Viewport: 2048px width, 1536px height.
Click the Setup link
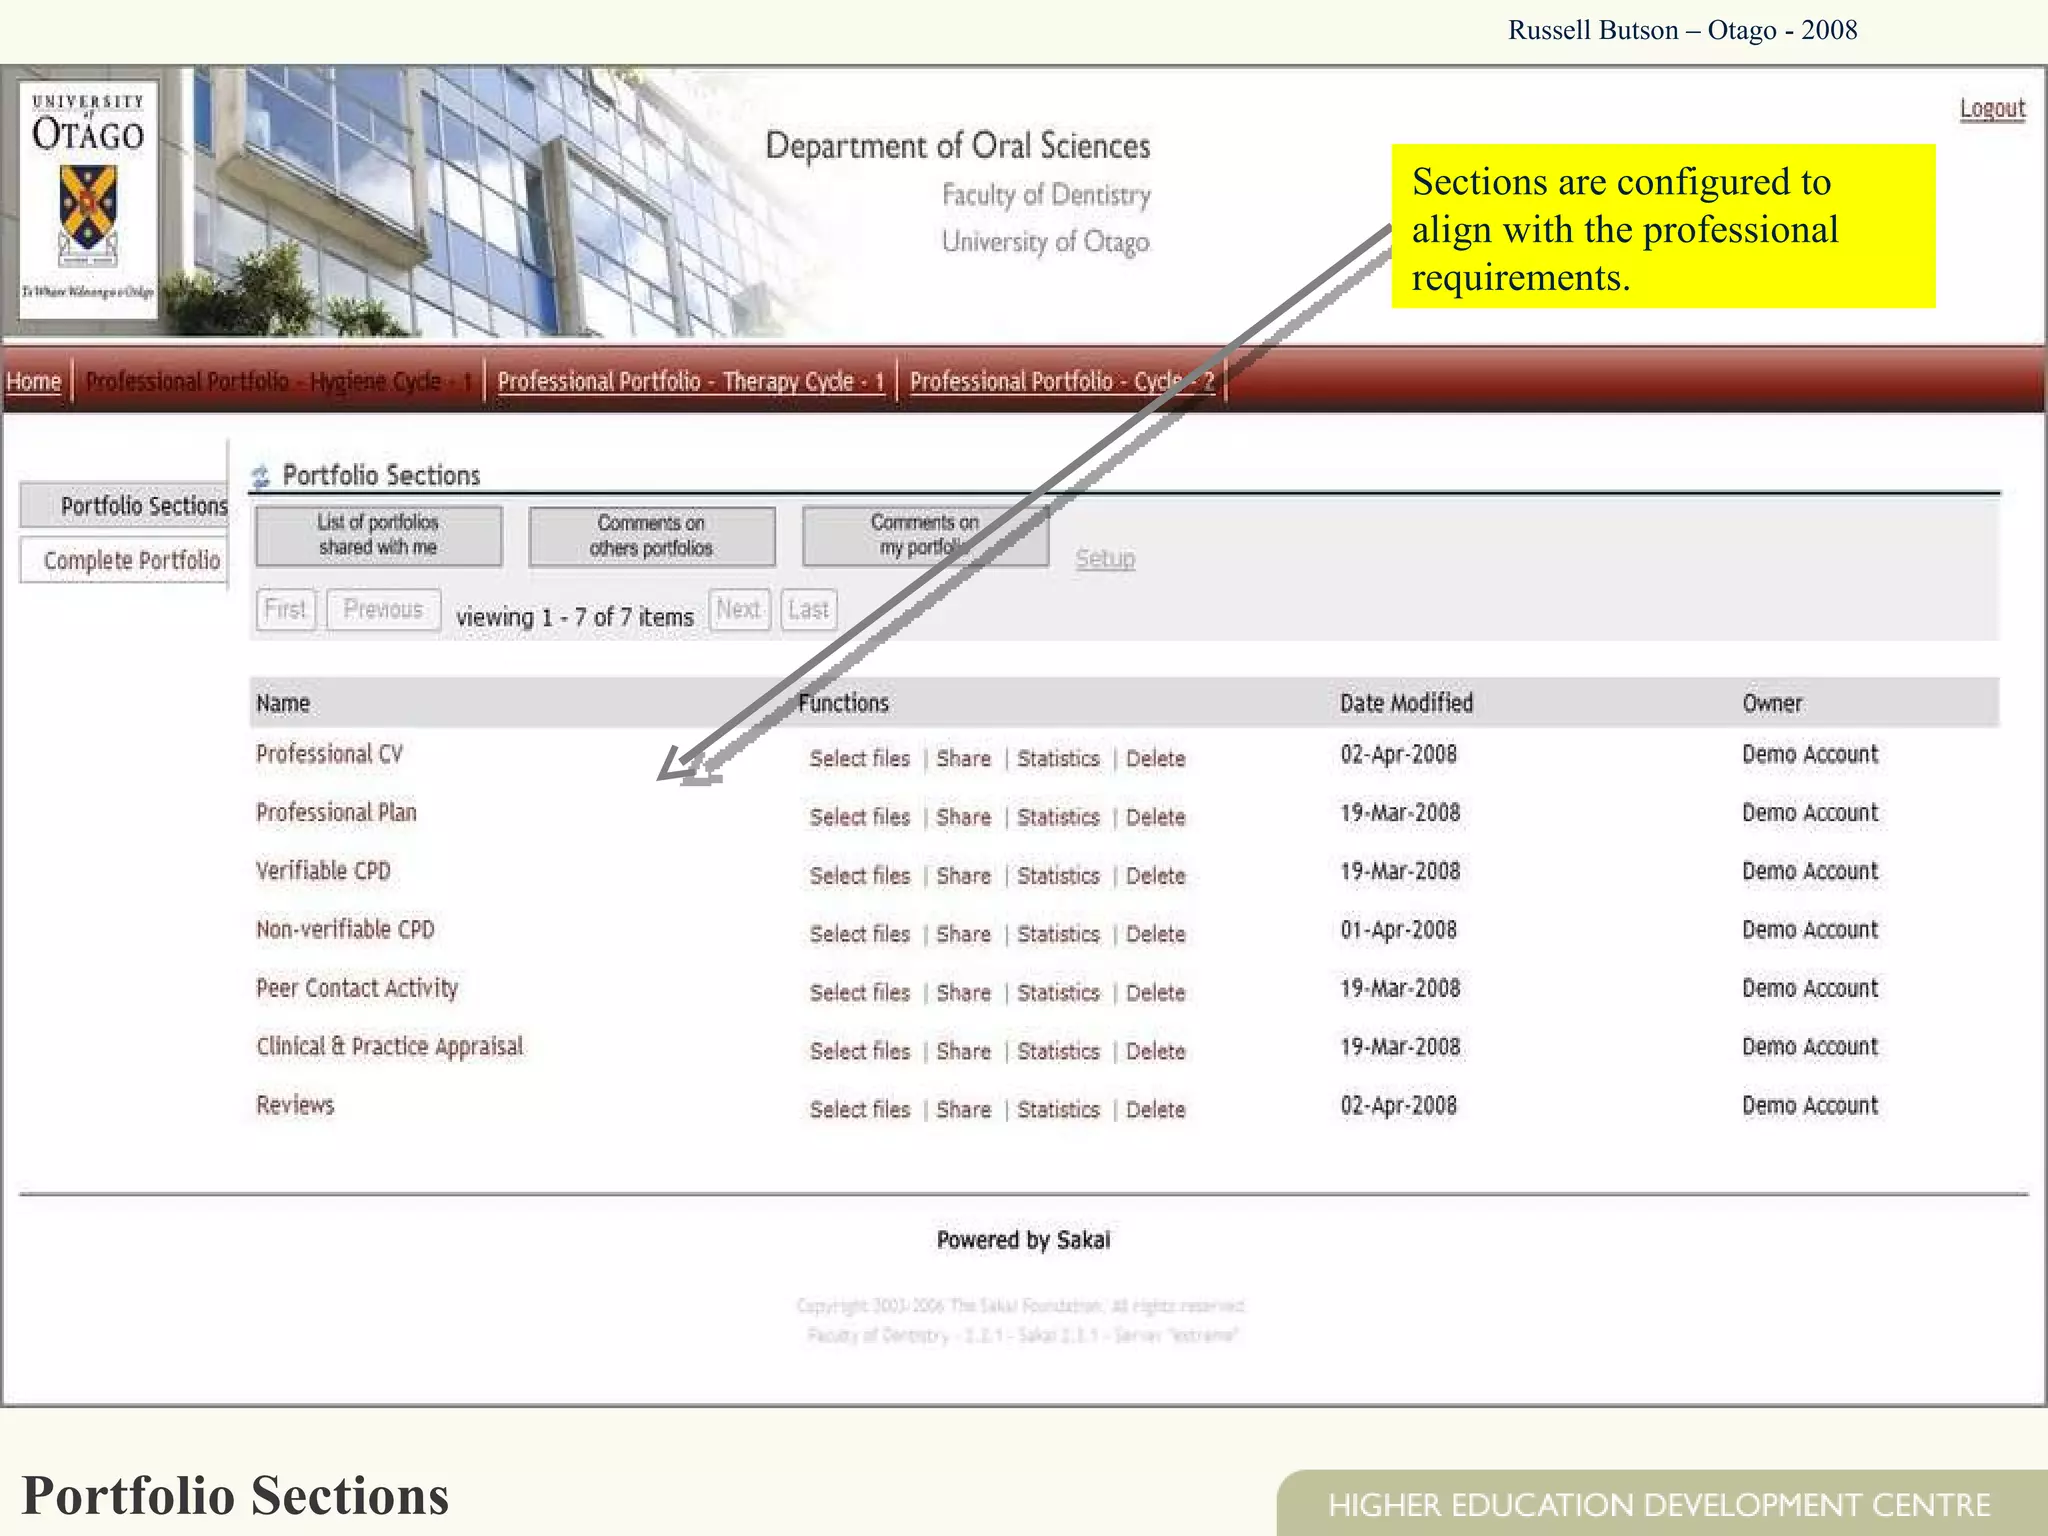coord(1104,558)
